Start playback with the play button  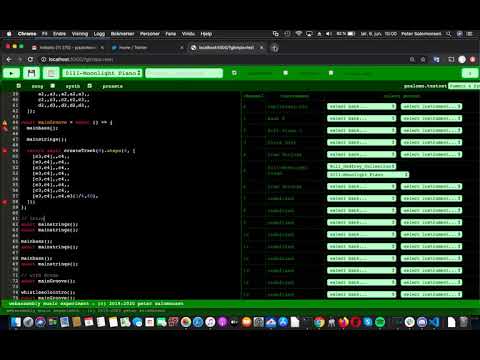[x=11, y=73]
